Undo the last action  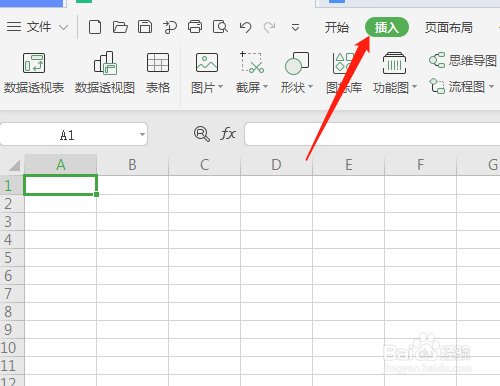(245, 27)
